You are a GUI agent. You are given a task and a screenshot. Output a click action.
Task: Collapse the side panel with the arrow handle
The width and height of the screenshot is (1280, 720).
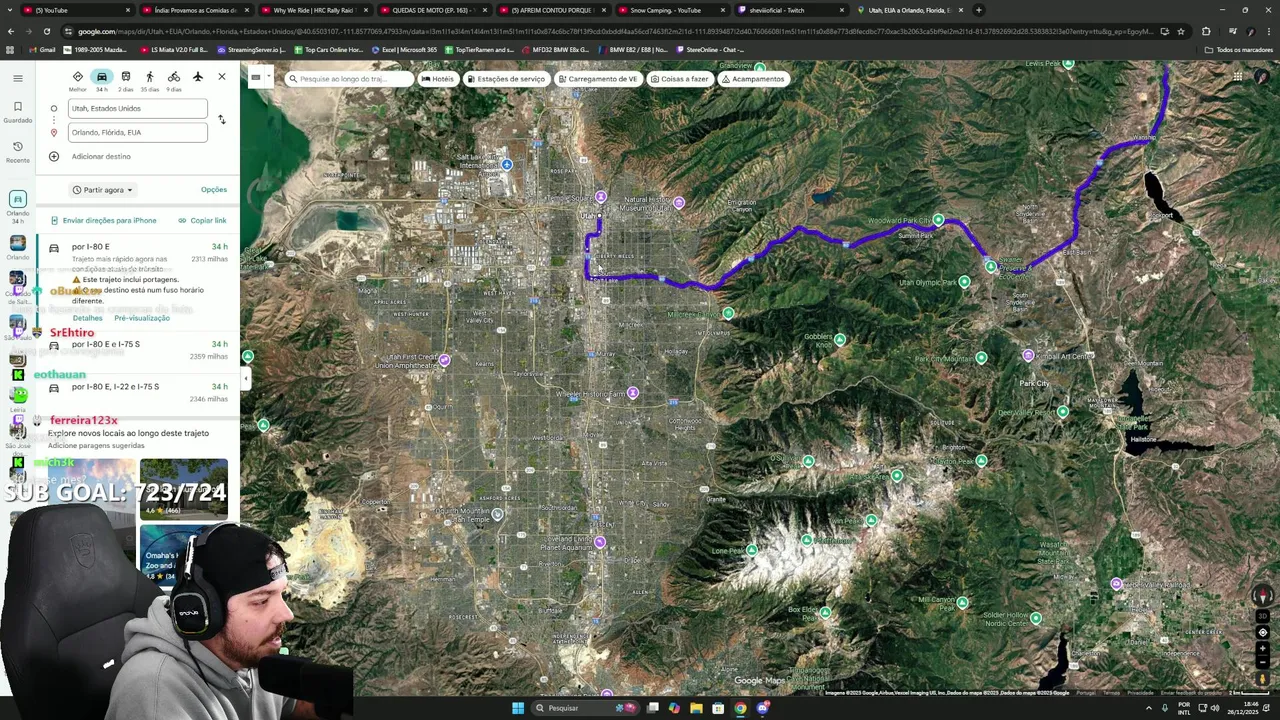click(x=246, y=379)
